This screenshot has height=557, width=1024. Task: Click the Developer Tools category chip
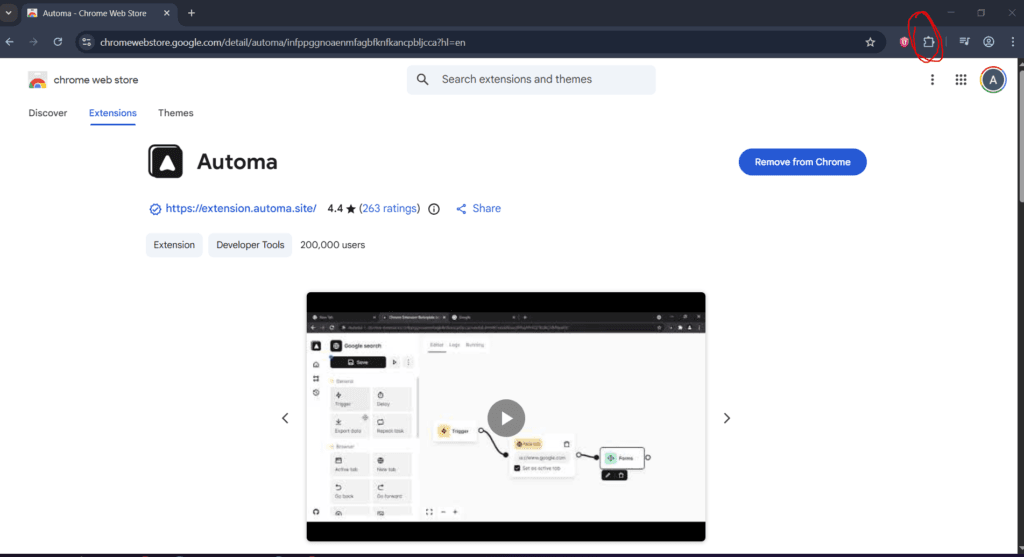click(x=250, y=245)
